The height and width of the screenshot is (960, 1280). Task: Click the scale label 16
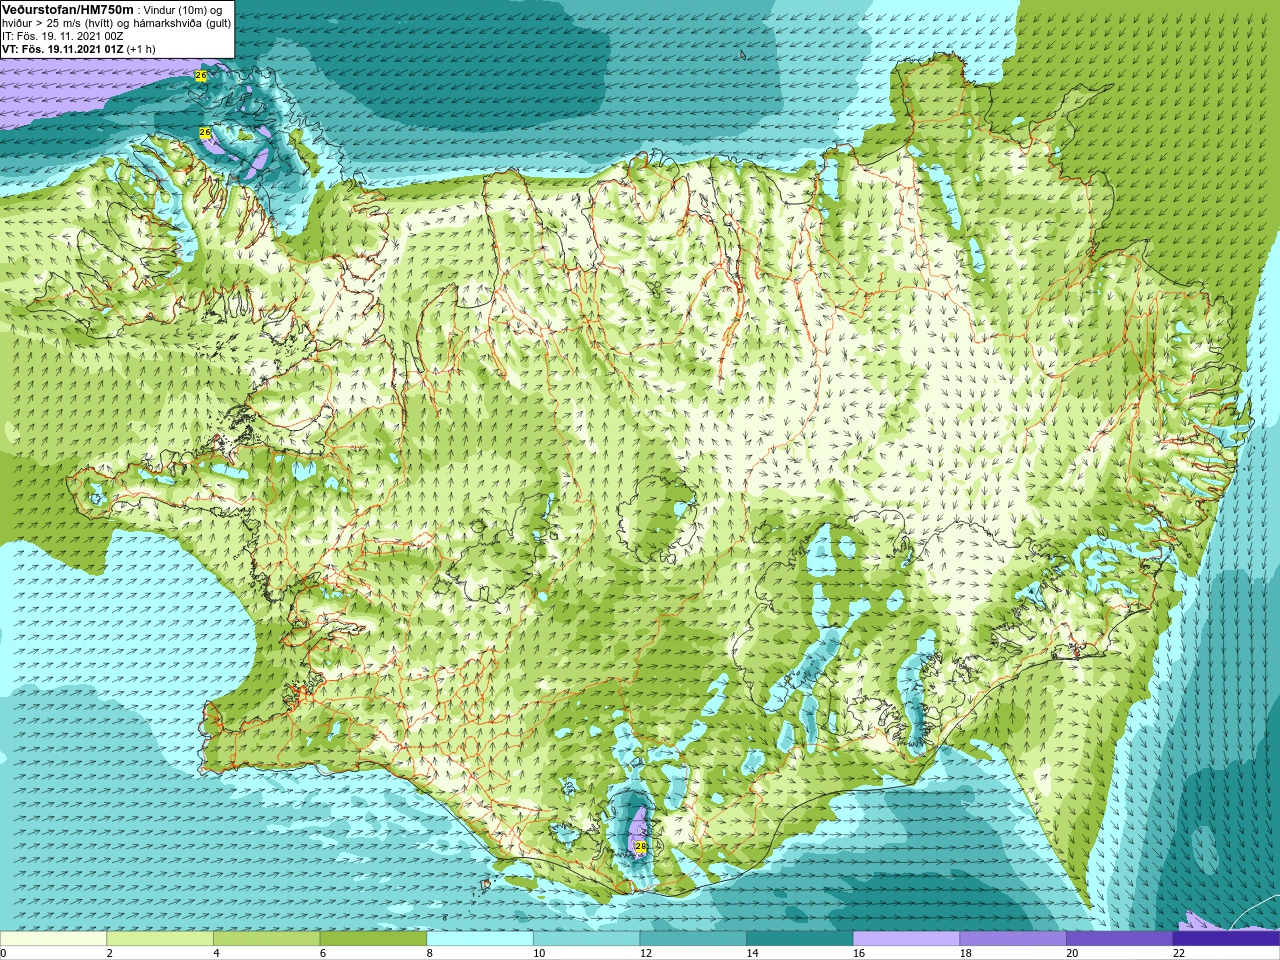pos(859,953)
